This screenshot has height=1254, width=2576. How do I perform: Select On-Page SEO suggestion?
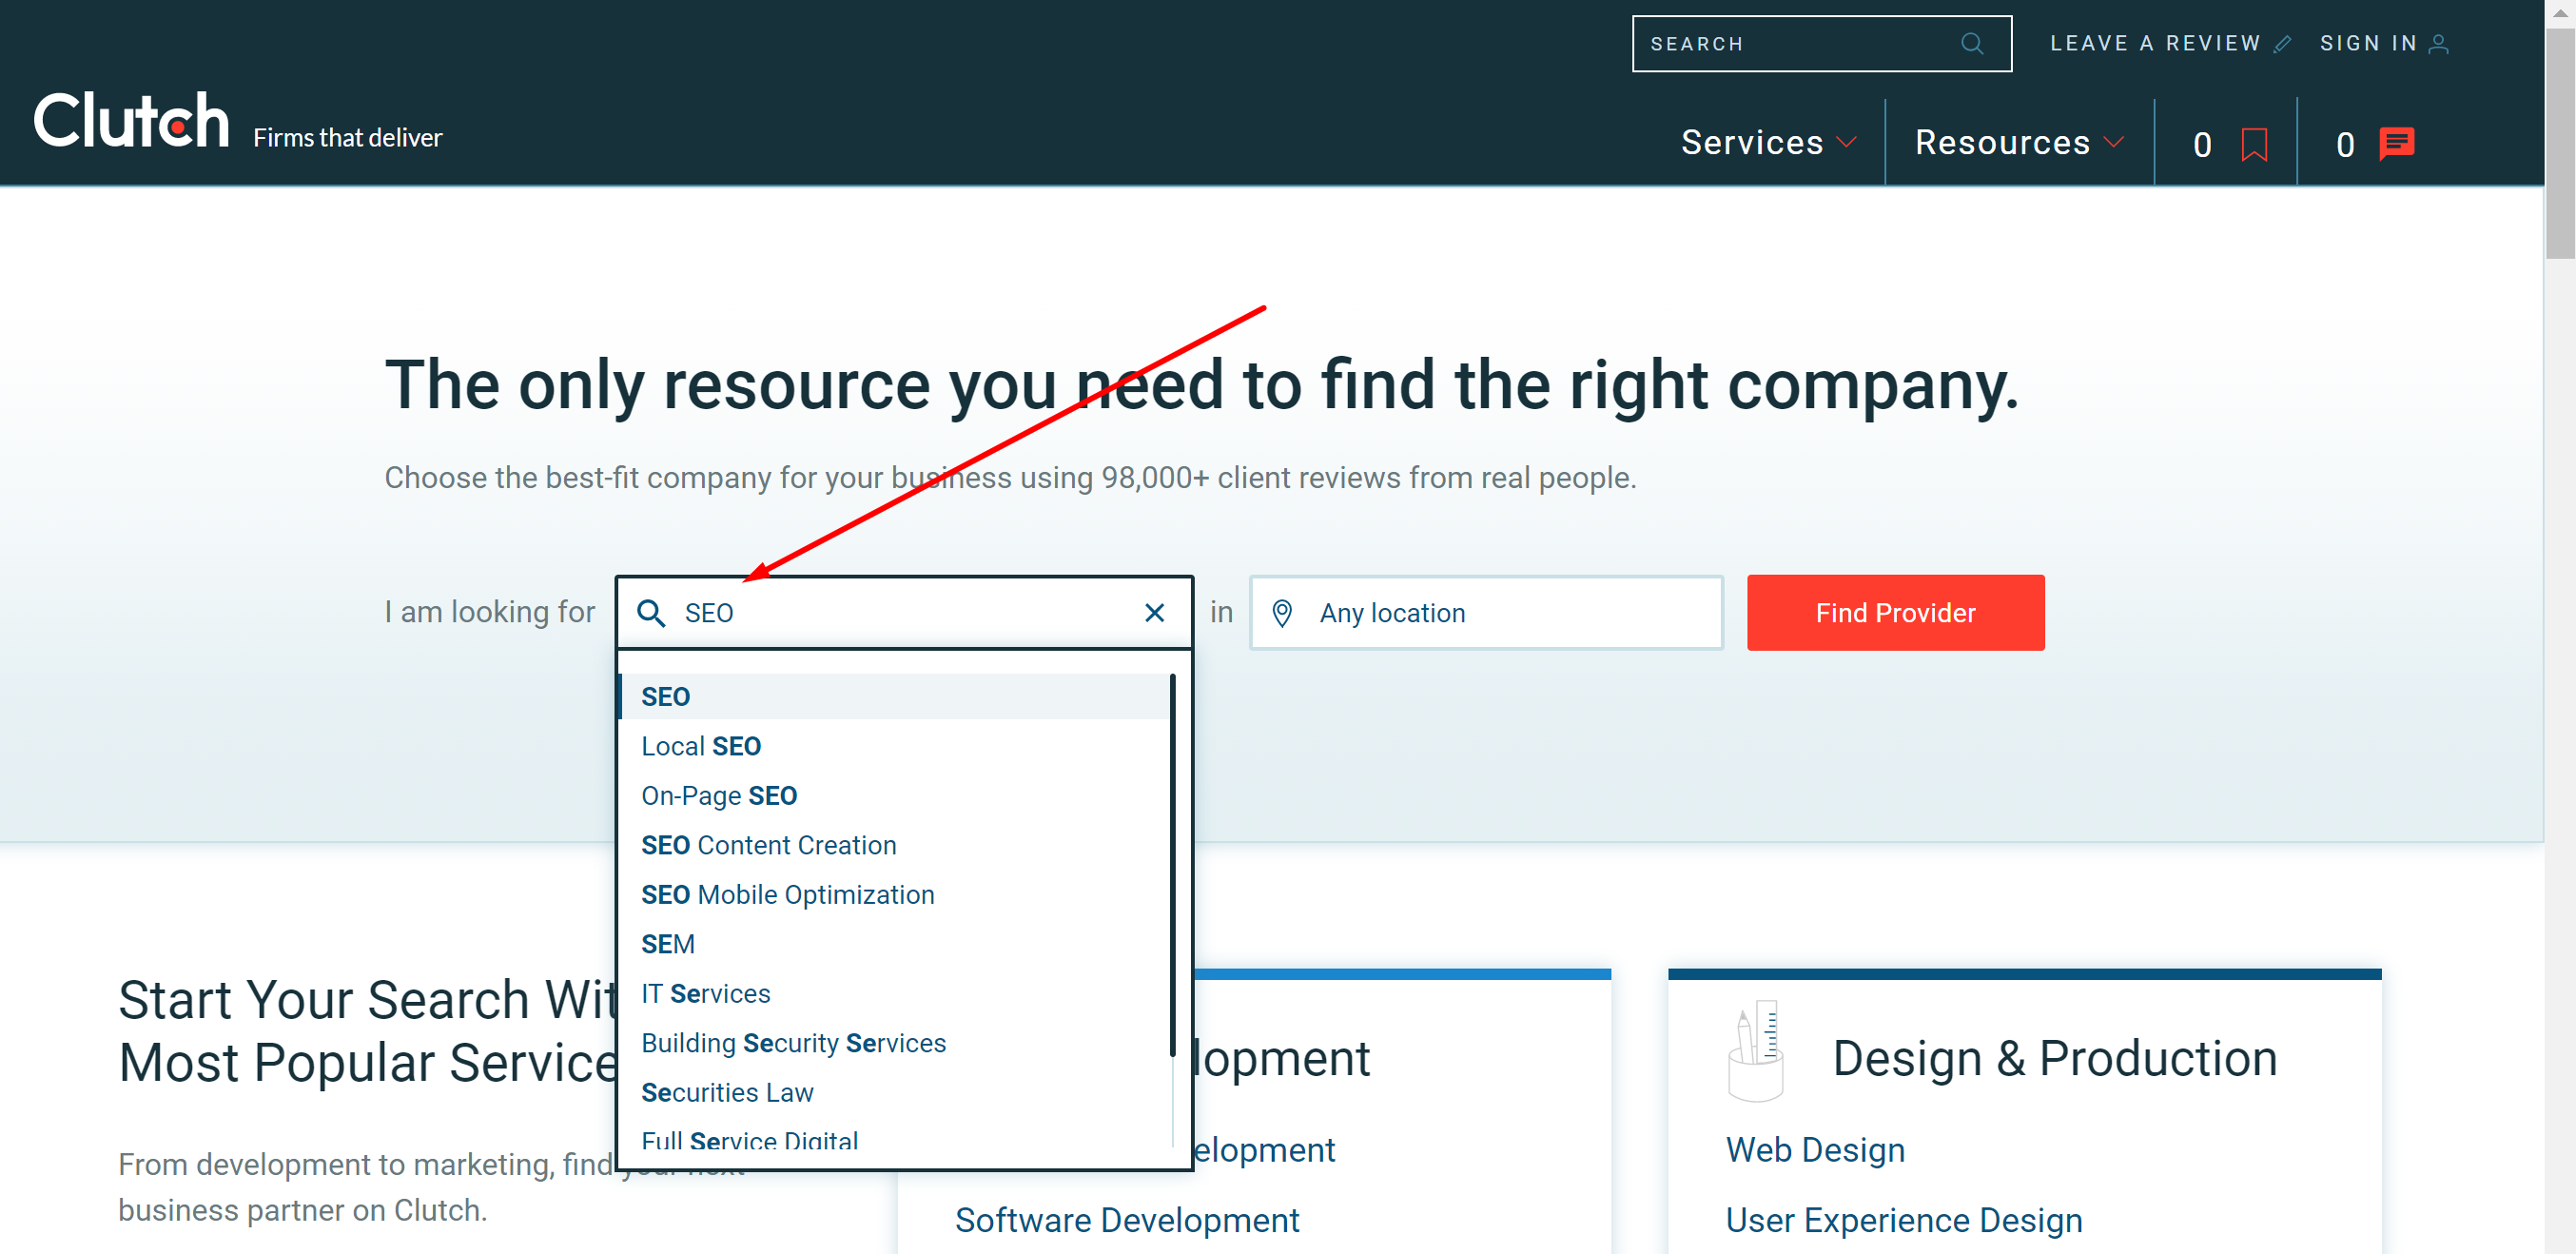[x=894, y=796]
